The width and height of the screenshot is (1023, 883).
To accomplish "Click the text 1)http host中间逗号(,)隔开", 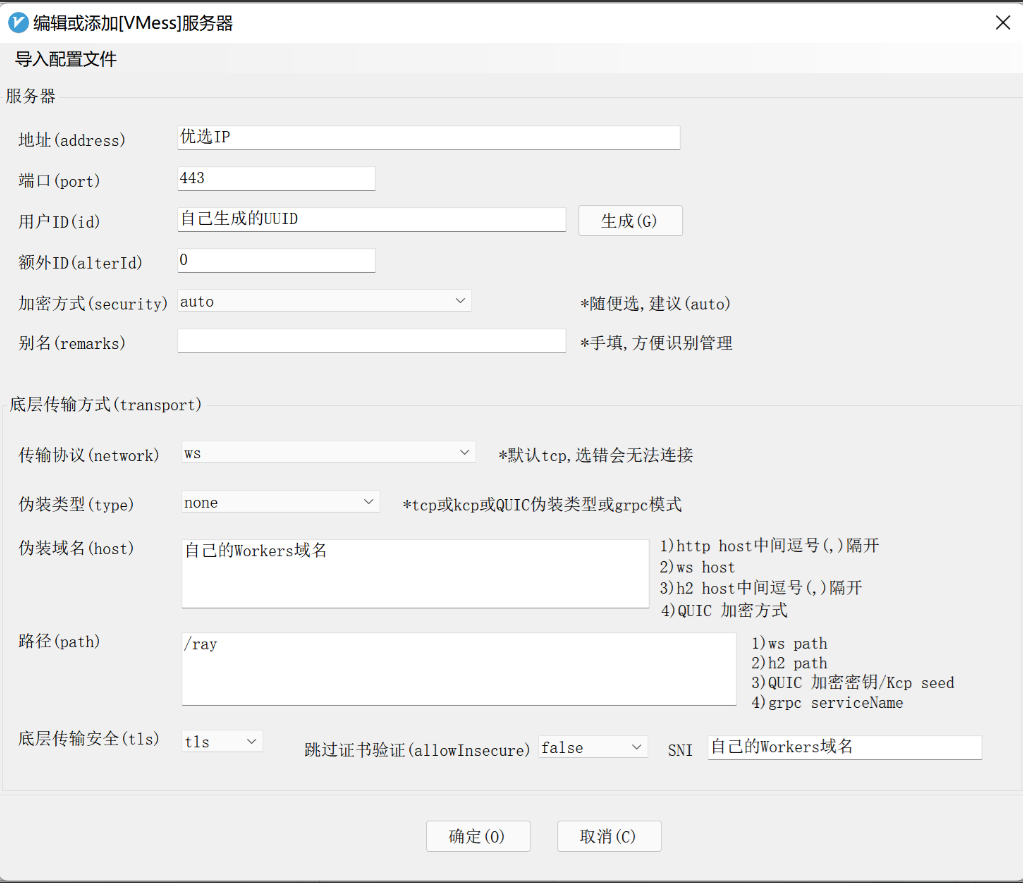I will coord(770,546).
